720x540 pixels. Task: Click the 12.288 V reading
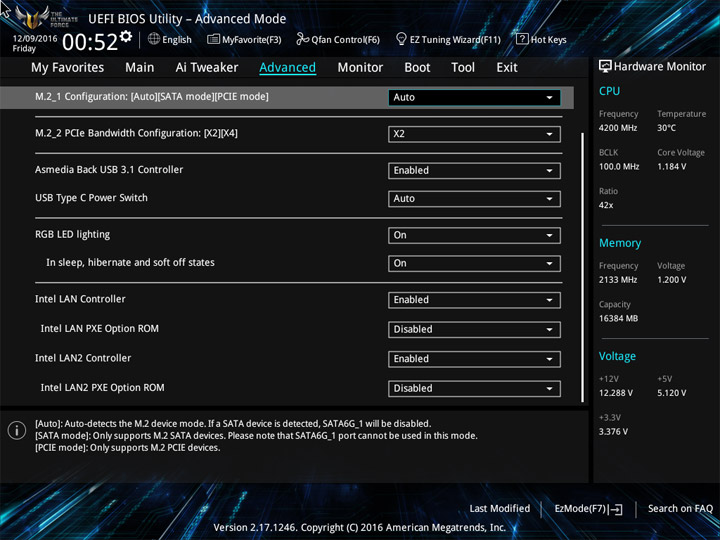(x=616, y=393)
